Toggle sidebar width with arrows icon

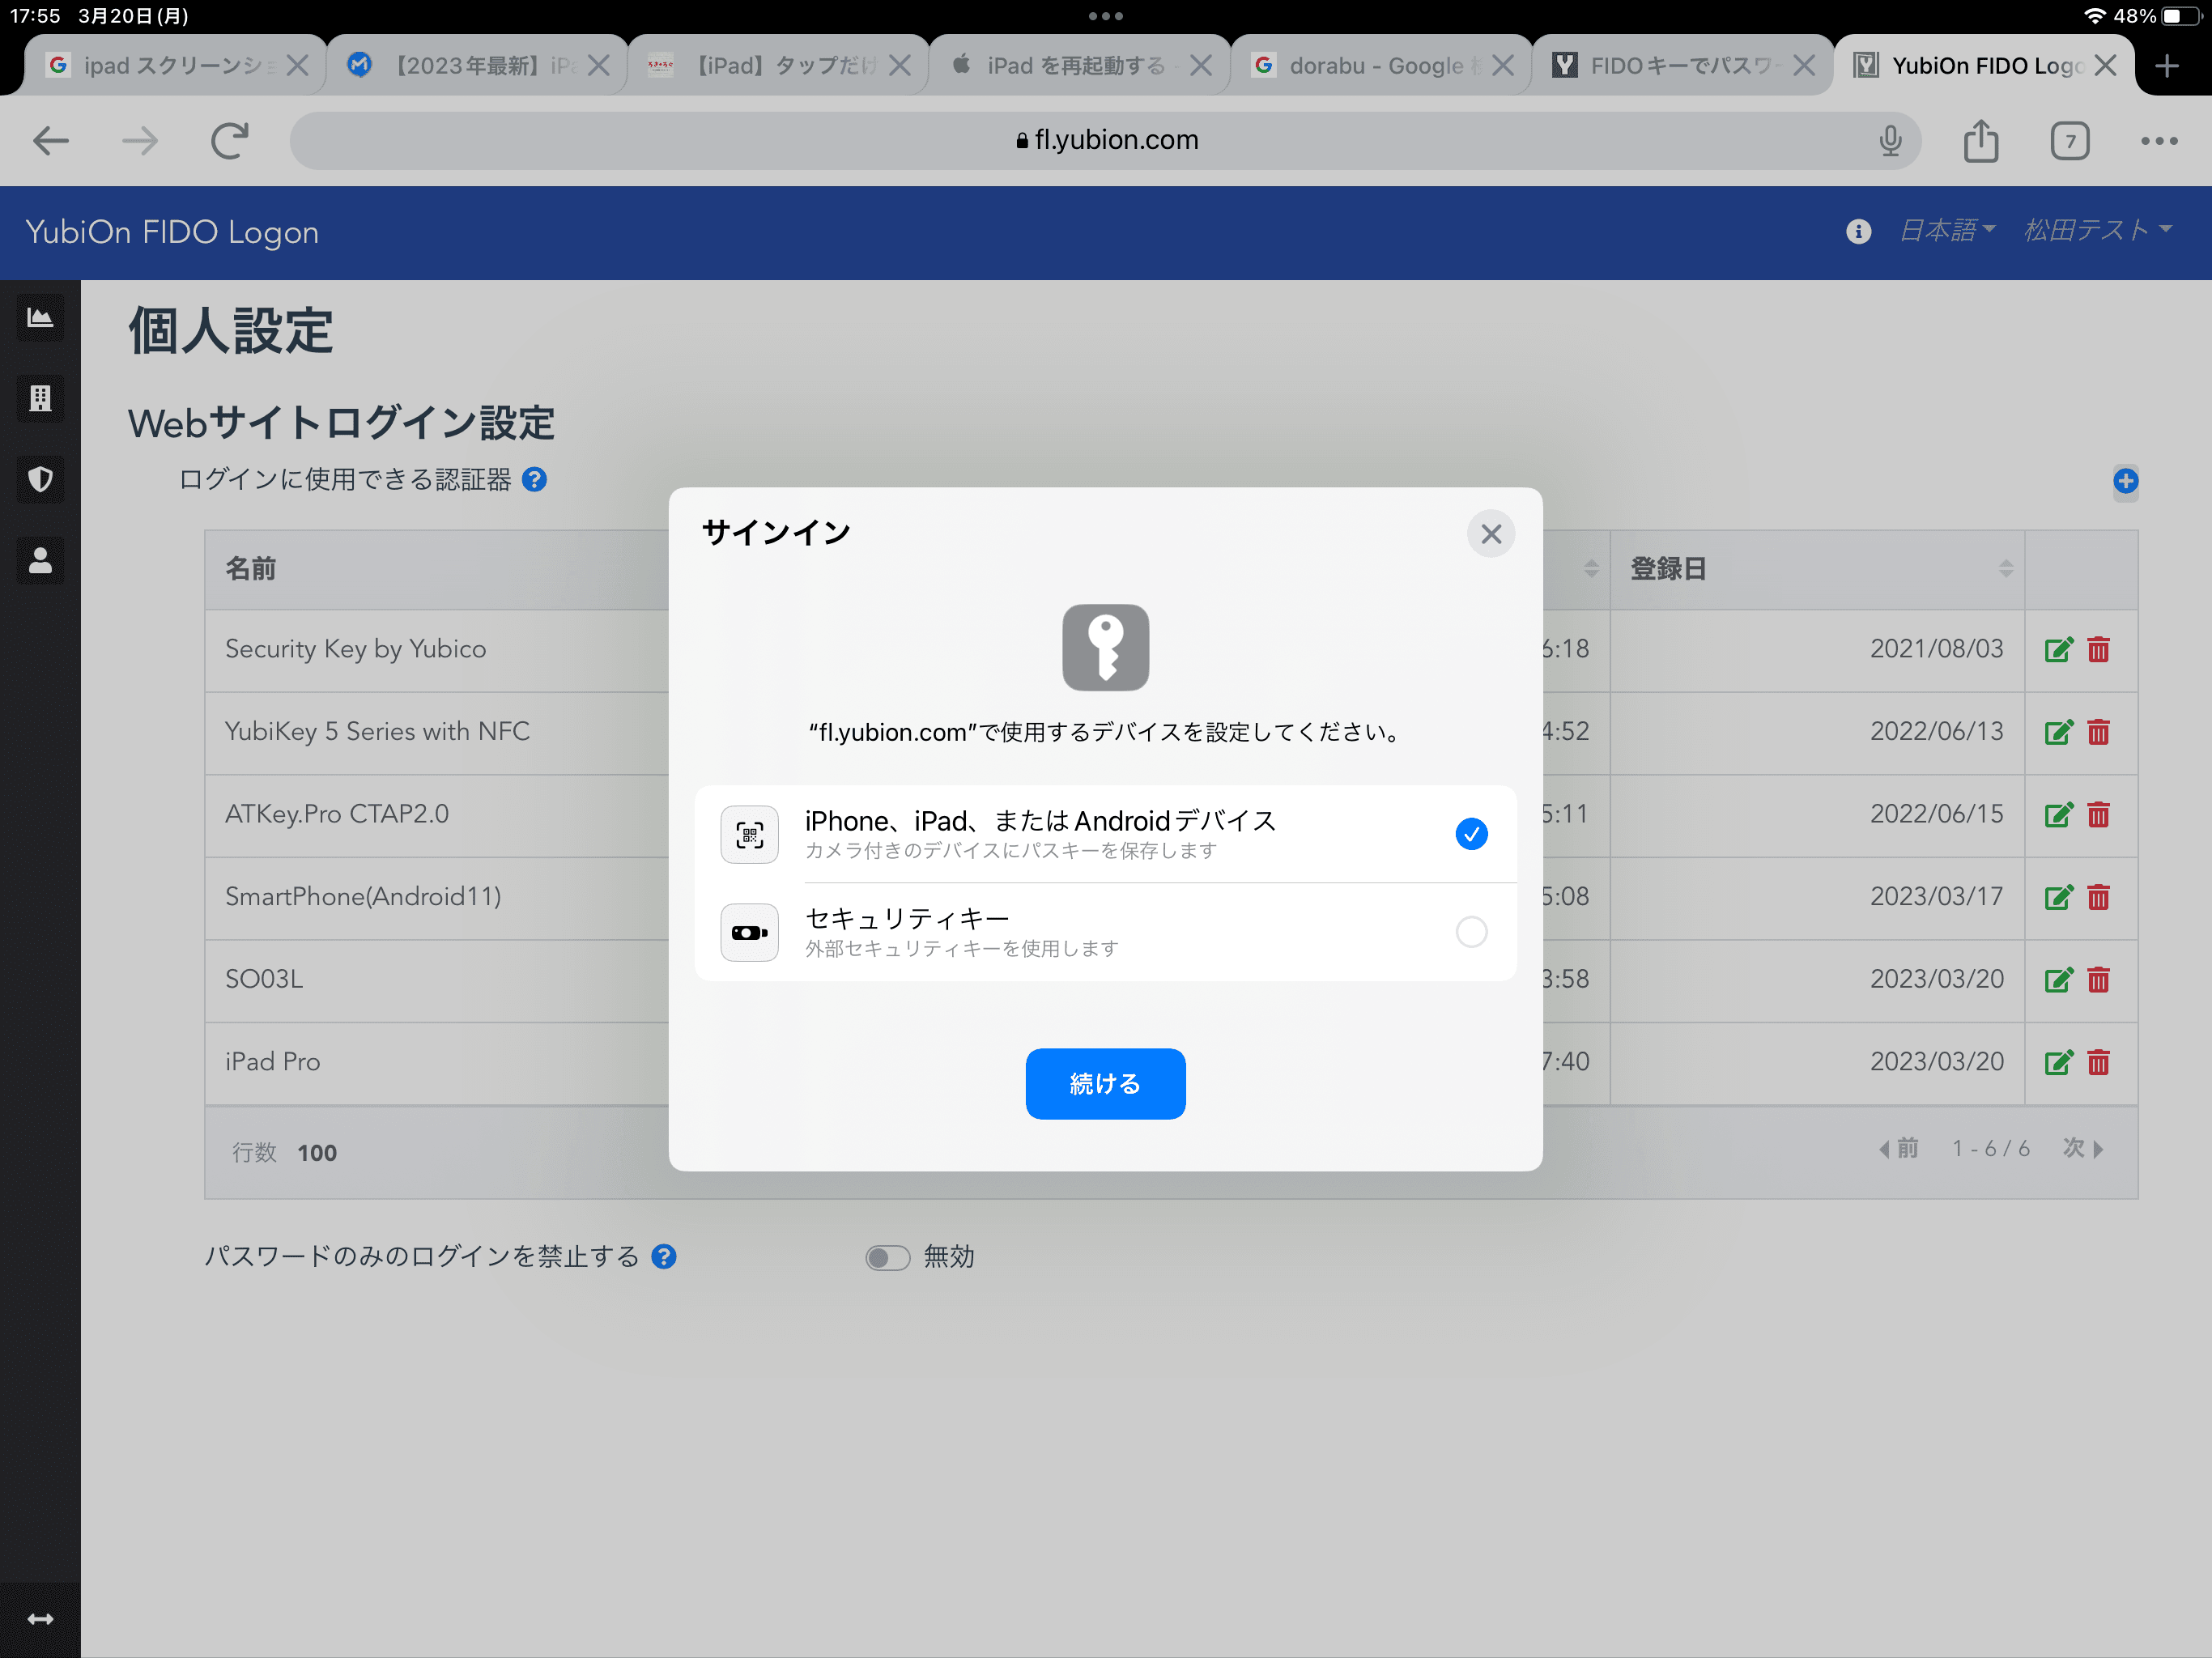pos(40,1619)
